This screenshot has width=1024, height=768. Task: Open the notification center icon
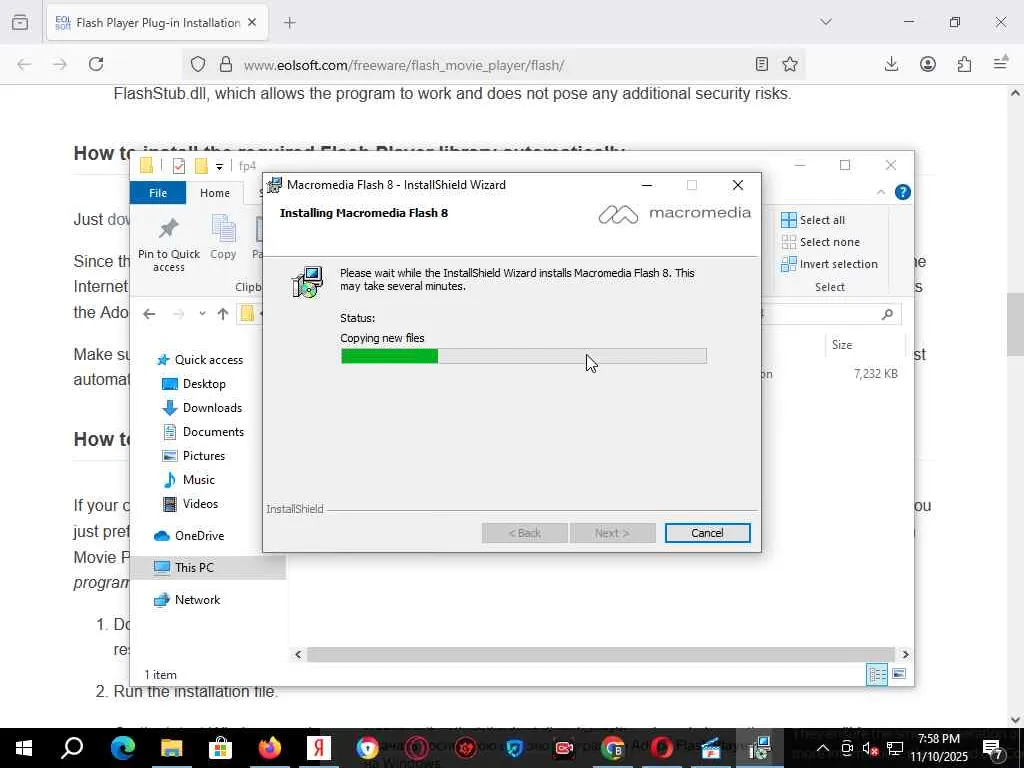[993, 748]
